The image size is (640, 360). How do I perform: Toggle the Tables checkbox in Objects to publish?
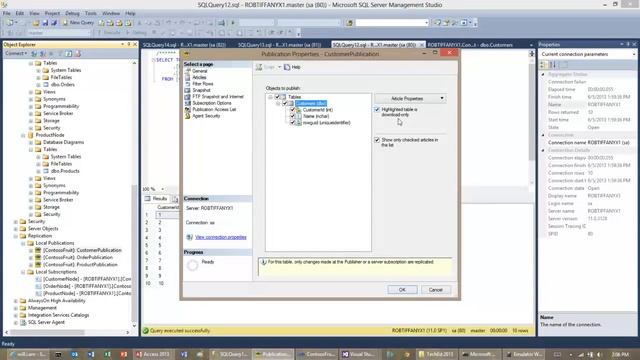(277, 97)
